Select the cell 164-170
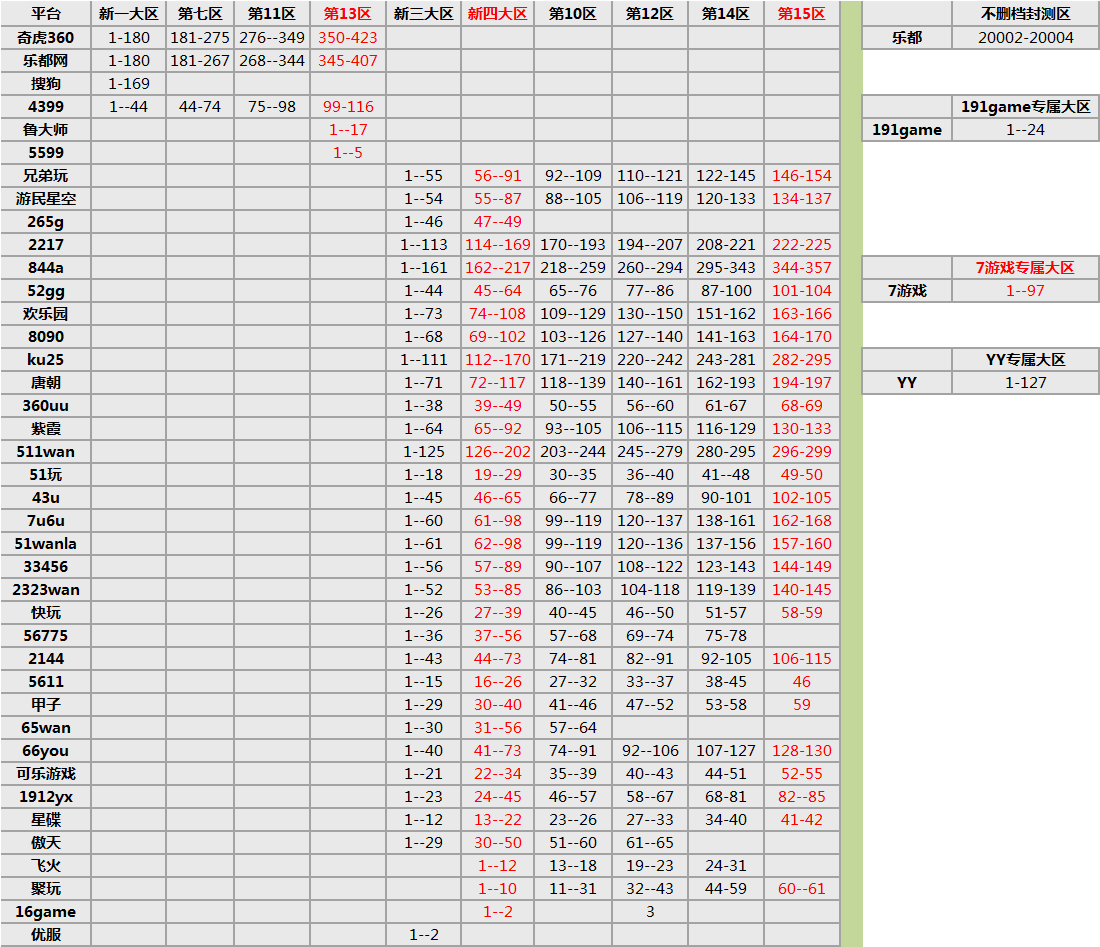This screenshot has height=947, width=1100. point(801,337)
